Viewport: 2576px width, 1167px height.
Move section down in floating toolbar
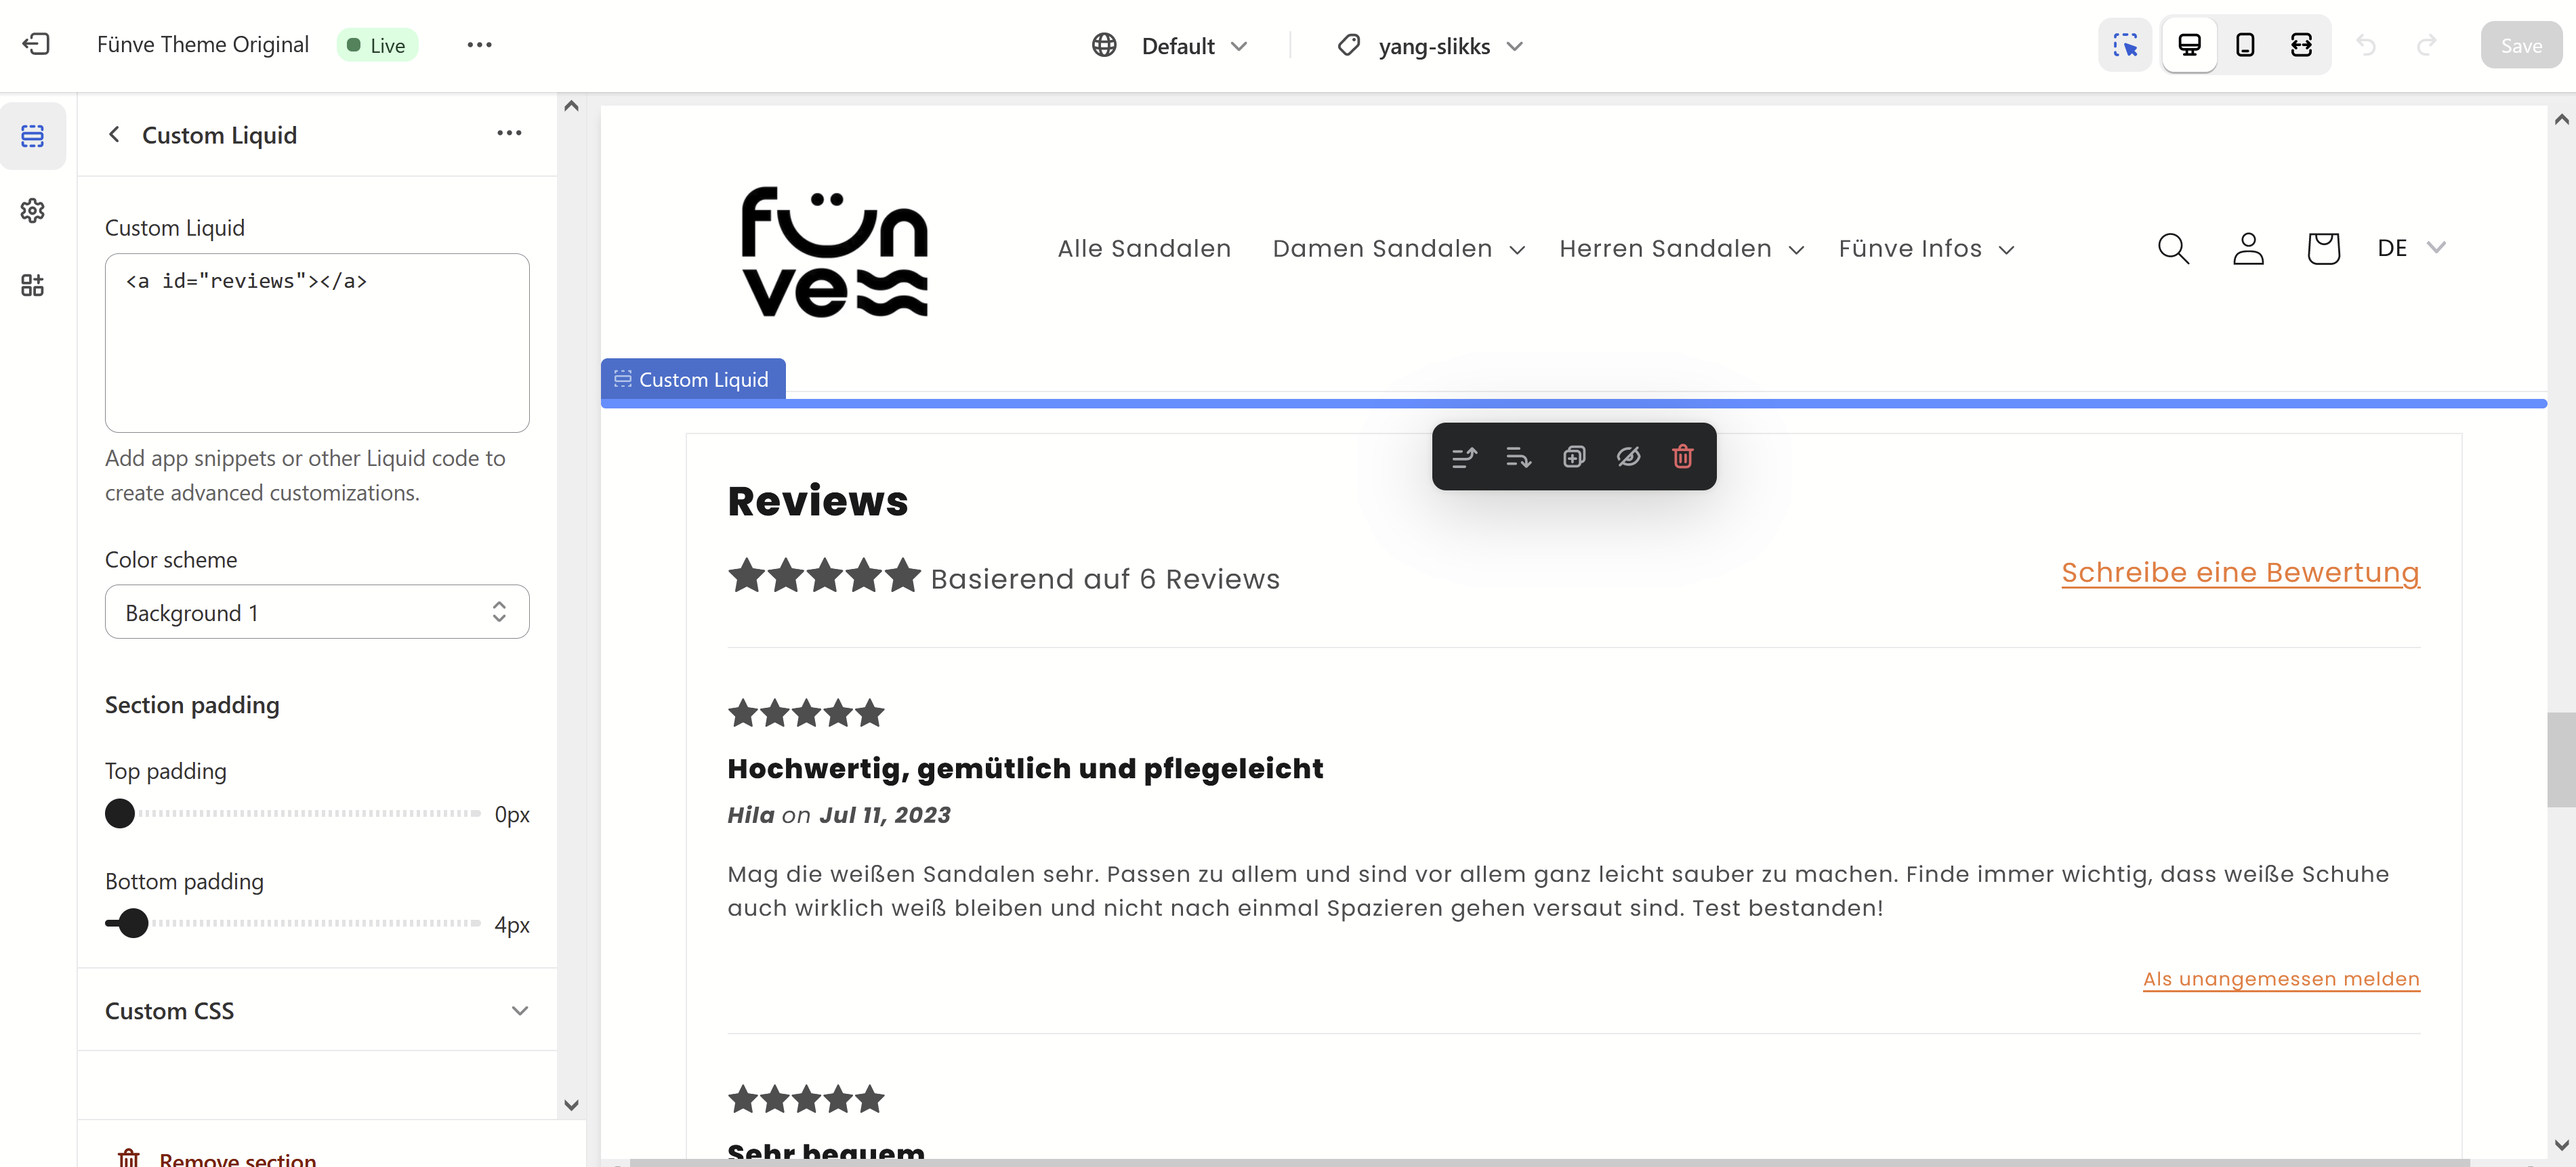pos(1518,457)
